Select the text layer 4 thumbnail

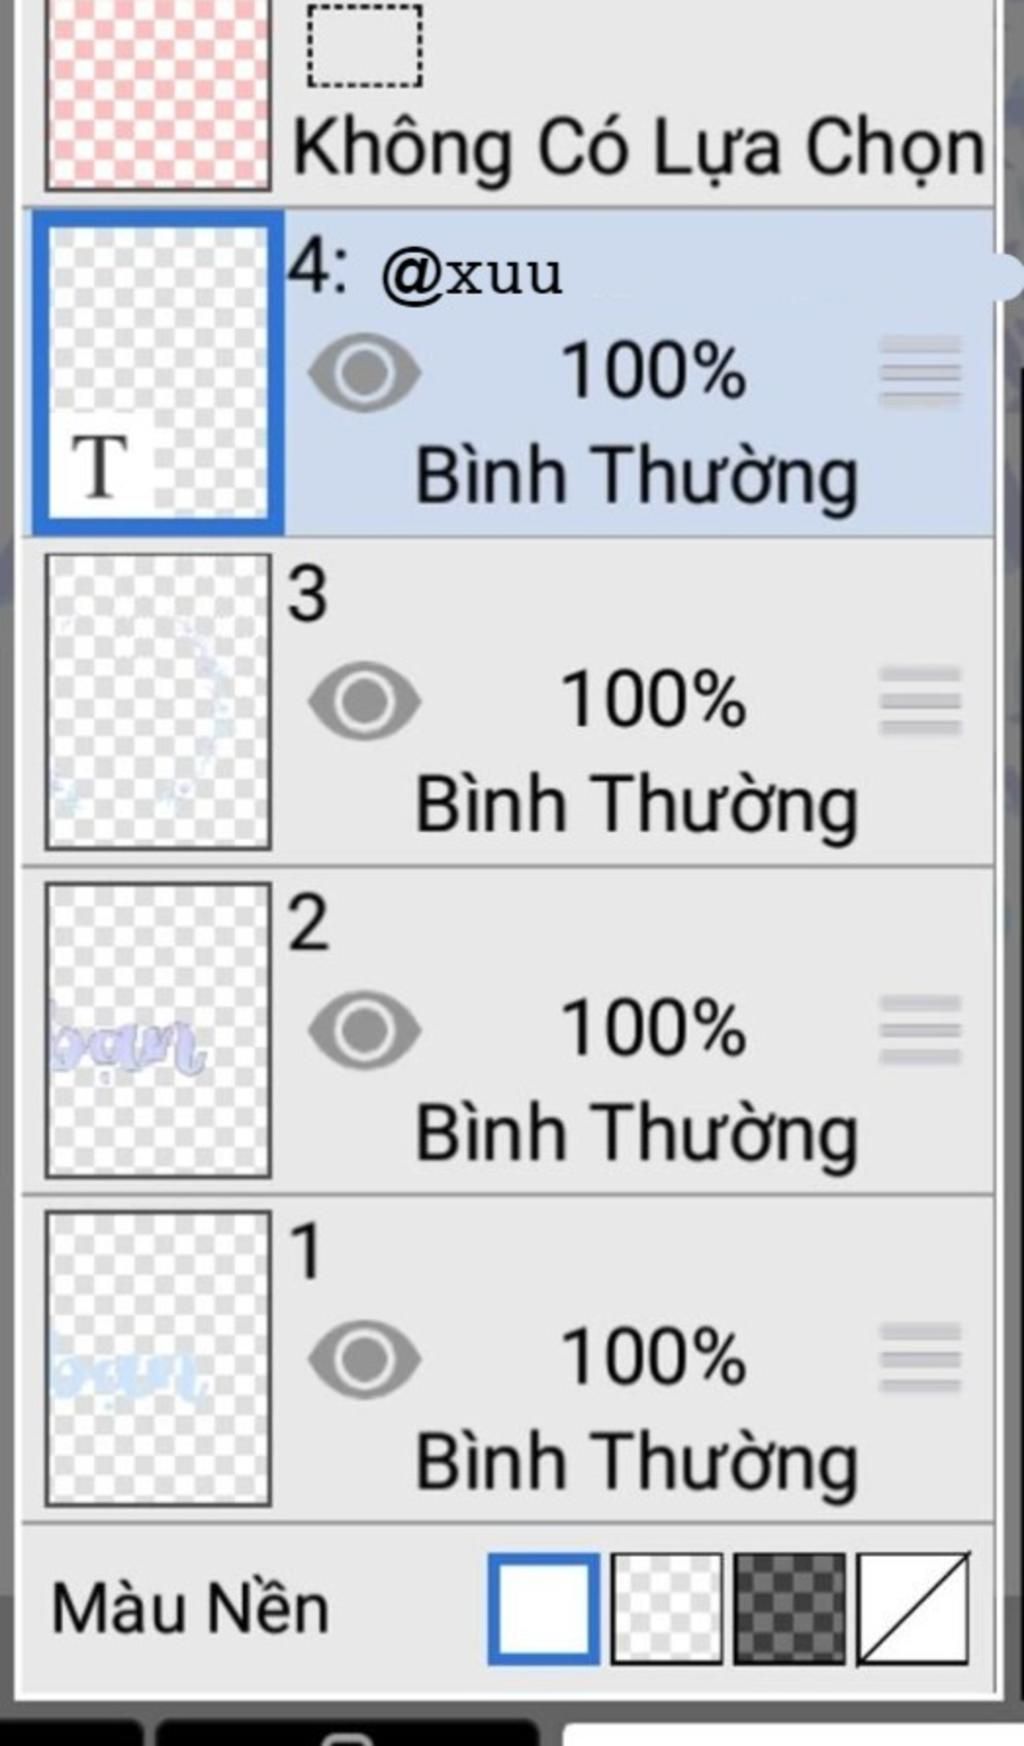(x=158, y=372)
